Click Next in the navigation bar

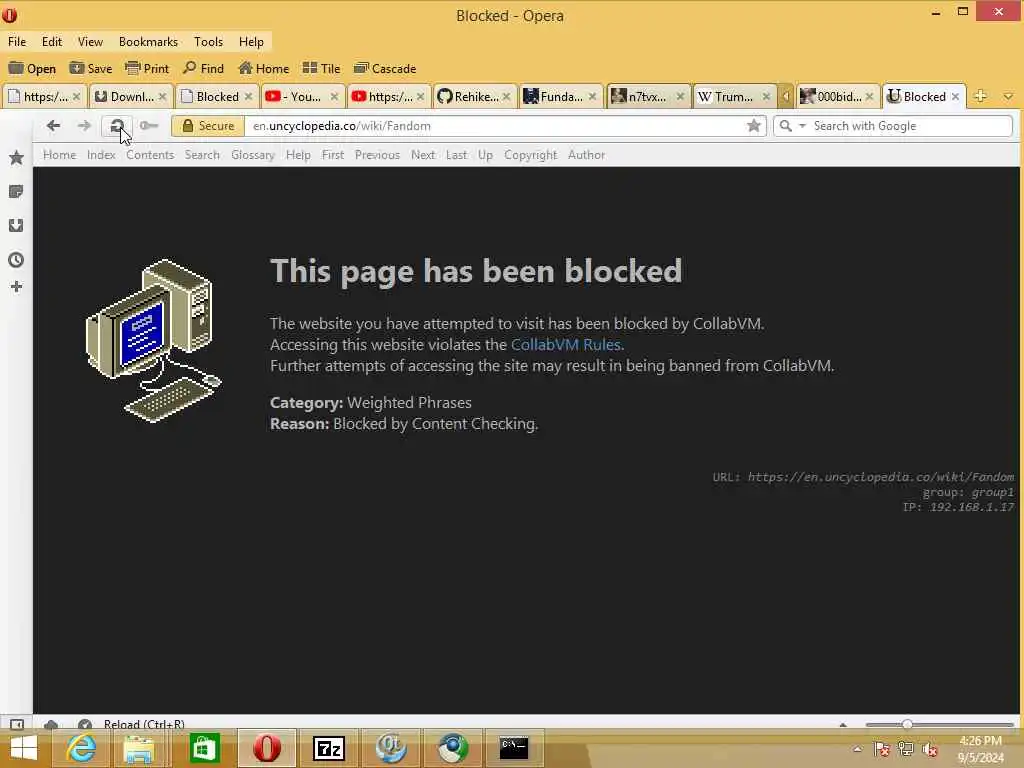coord(423,155)
